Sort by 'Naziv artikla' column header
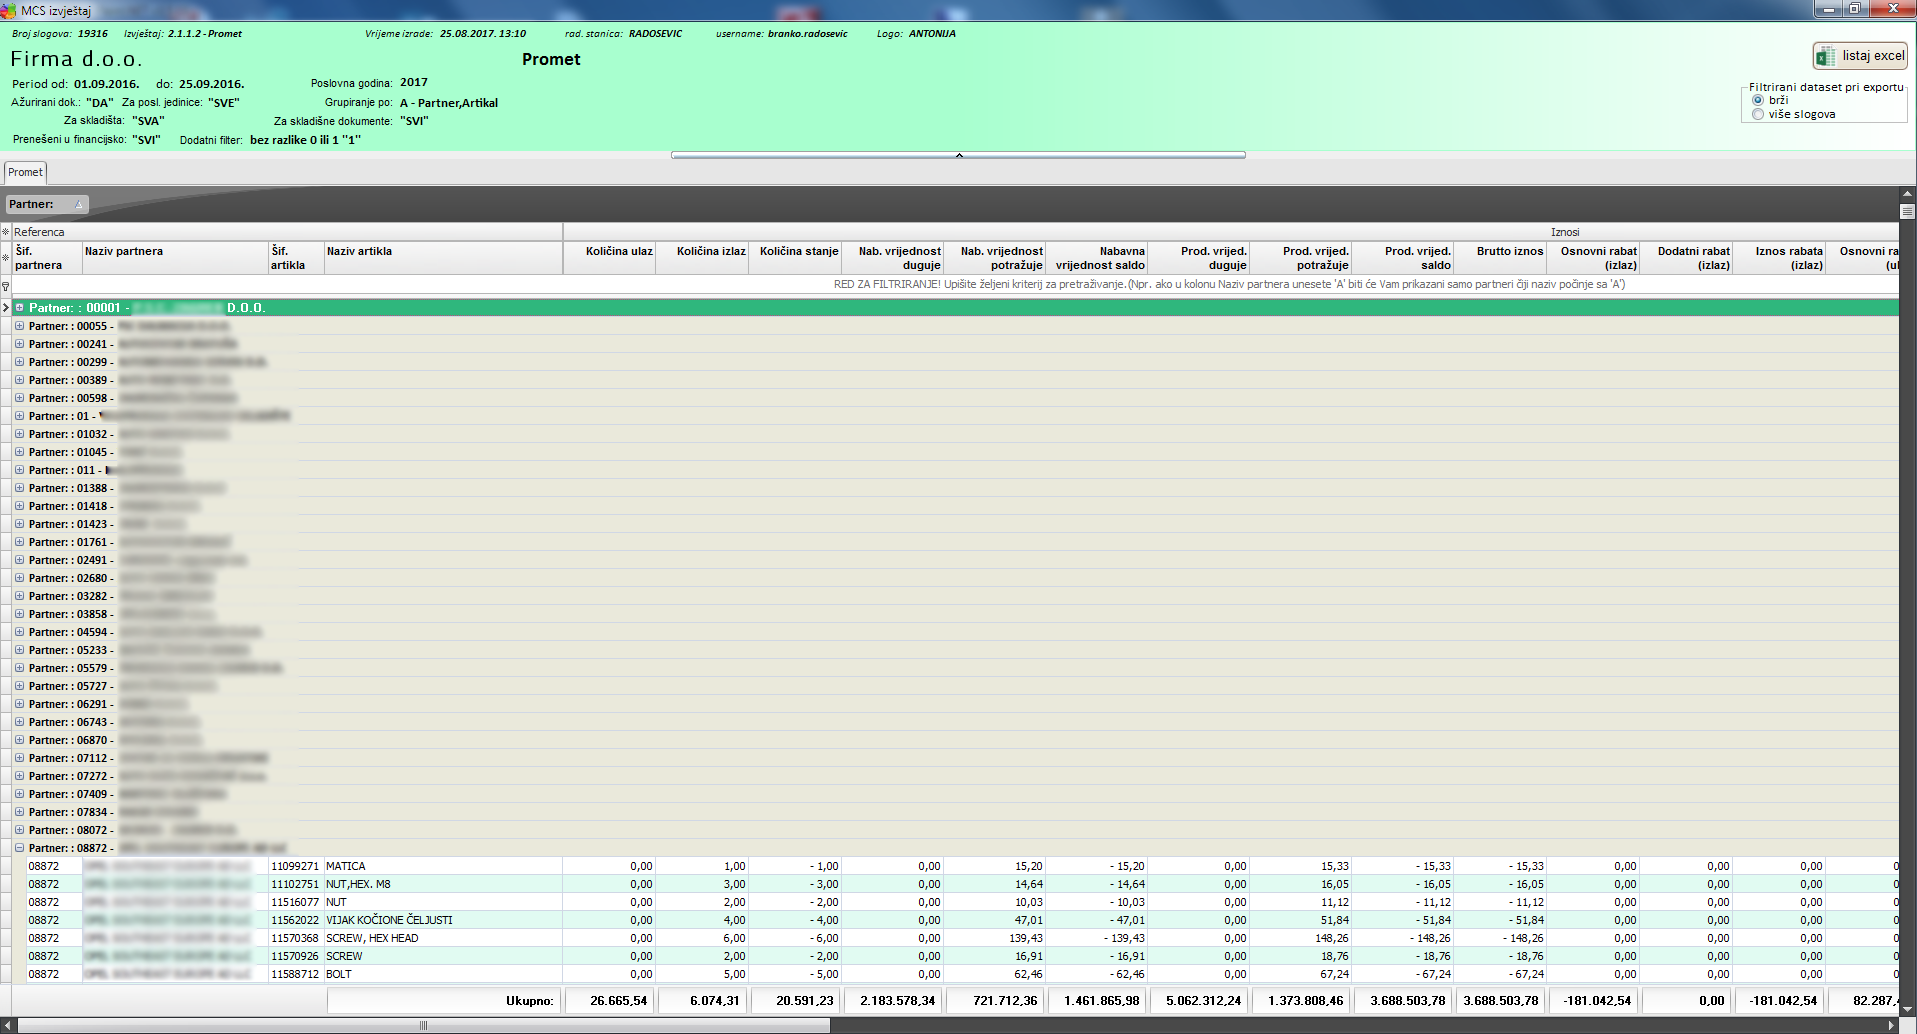Screen dimensions: 1917x1034 [x=442, y=258]
